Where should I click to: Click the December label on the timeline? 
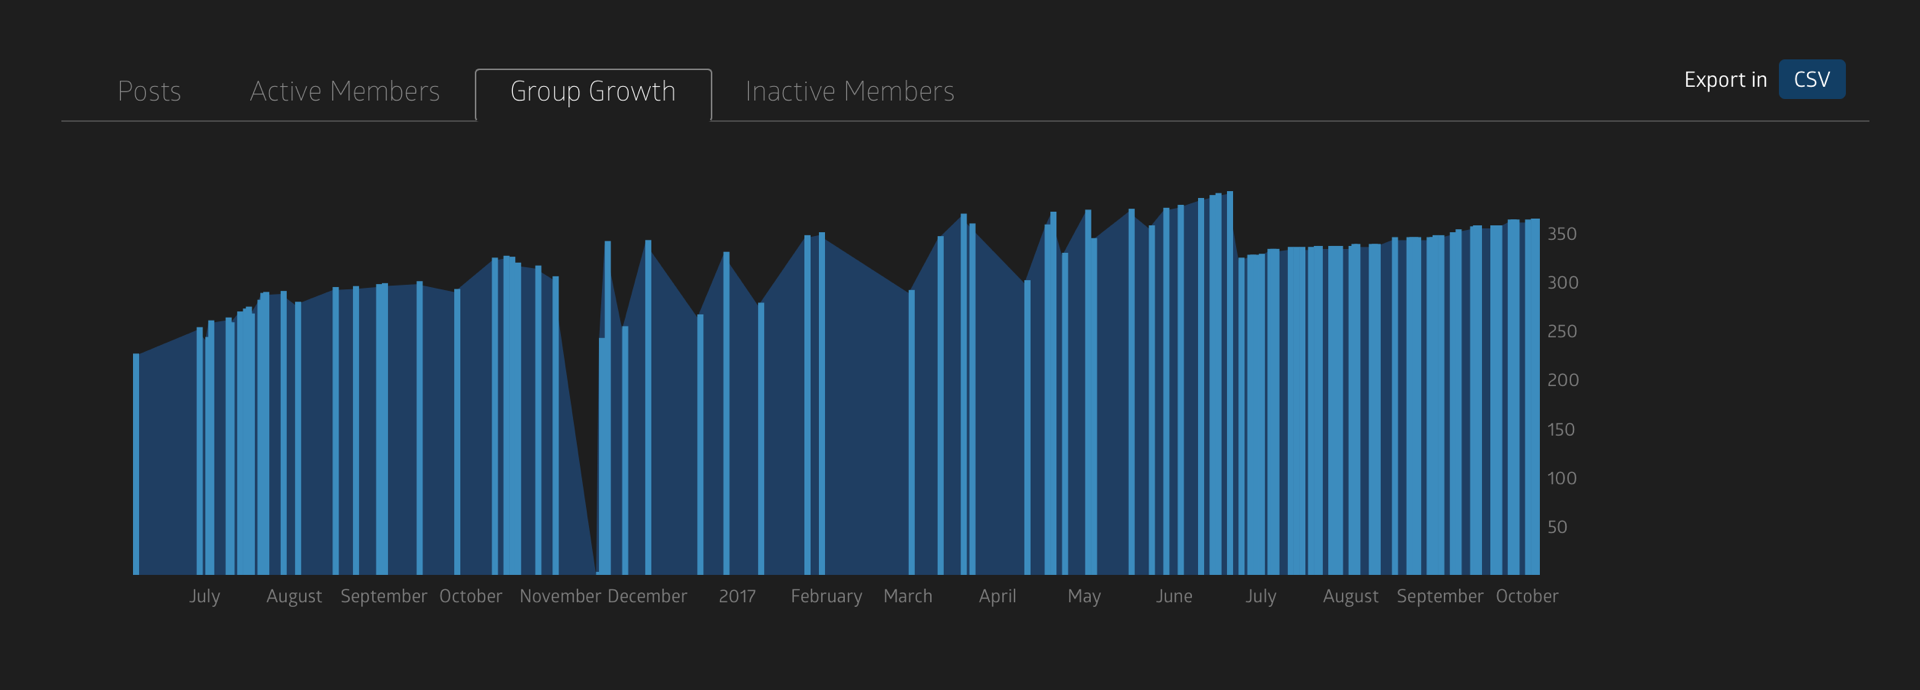coord(647,596)
